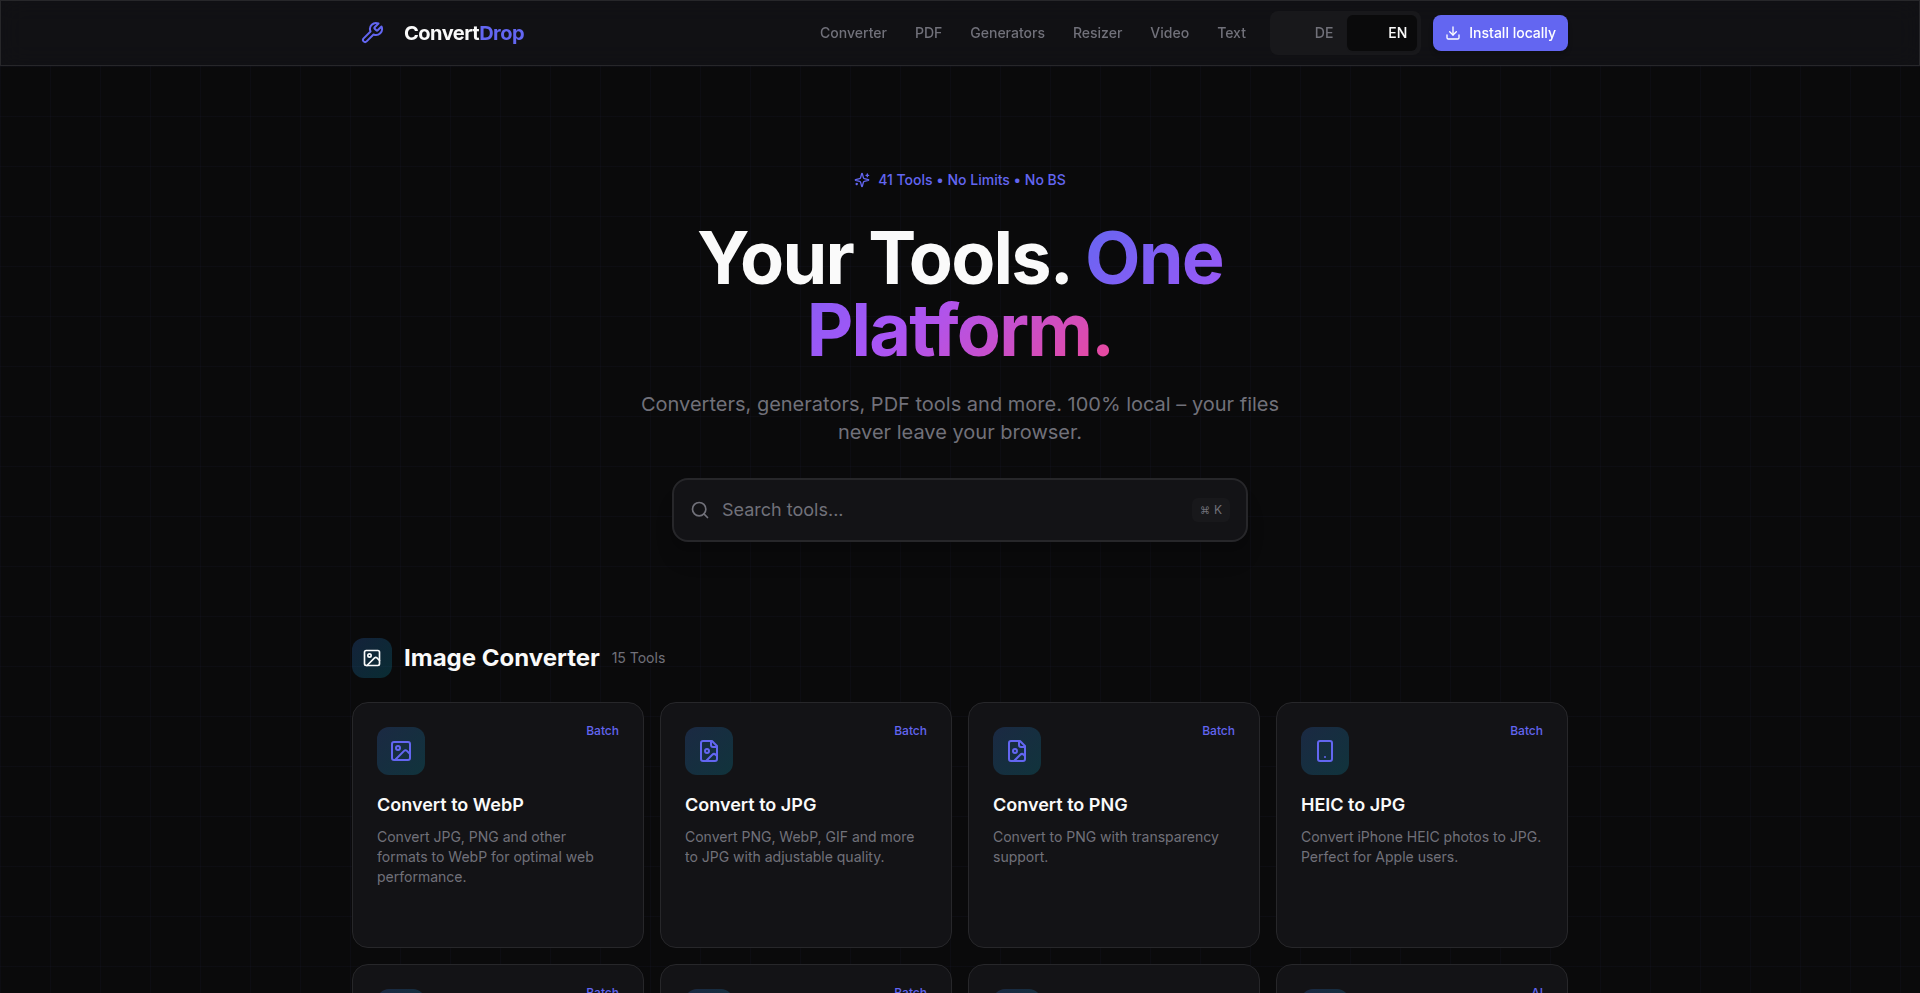Click the sparkle icon beside 41 Tools

tap(862, 180)
